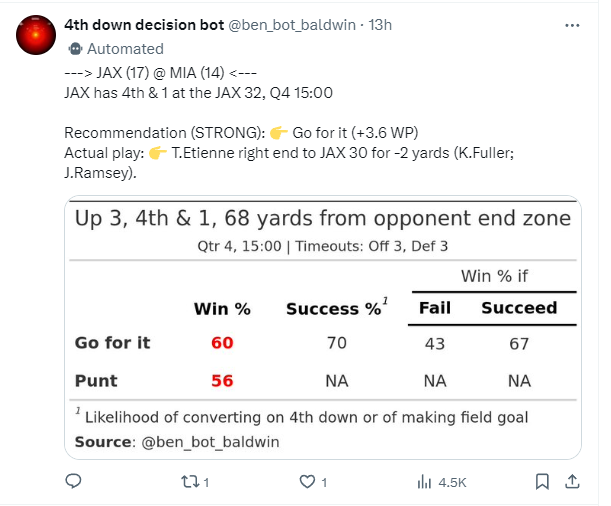Open the 4th down decision bot profile name
The image size is (611, 506).
tap(144, 24)
